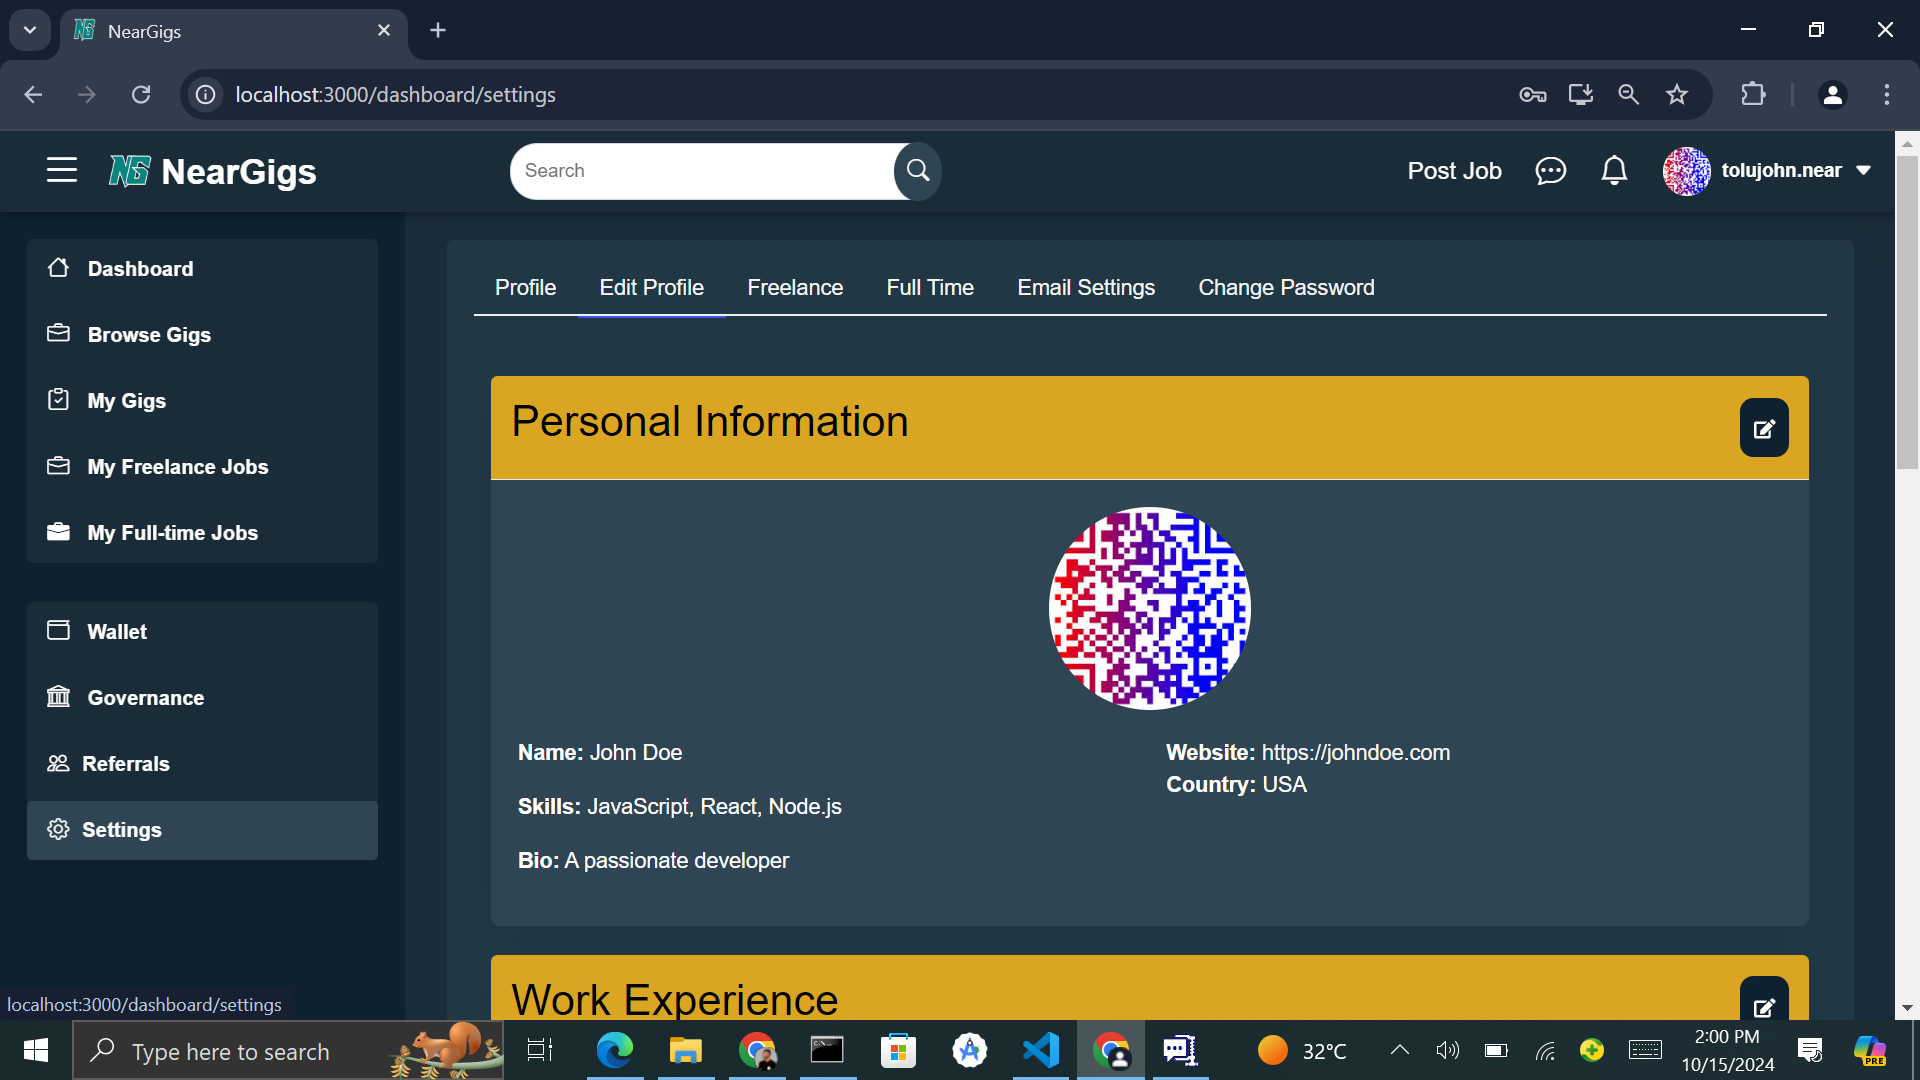Viewport: 1920px width, 1080px height.
Task: Open the notifications bell
Action: 1614,171
